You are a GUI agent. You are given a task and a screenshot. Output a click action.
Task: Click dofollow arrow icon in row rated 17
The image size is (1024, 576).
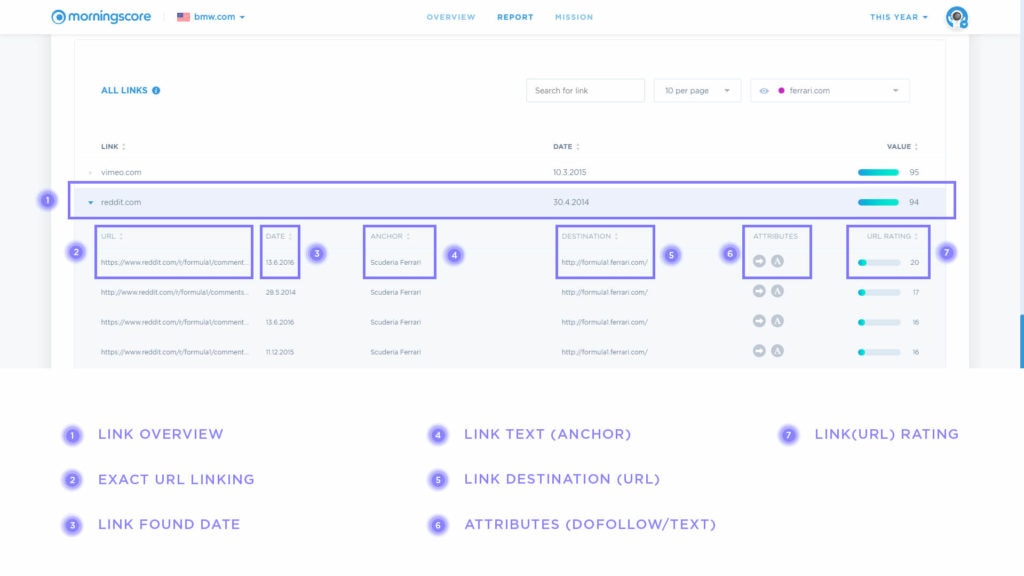(759, 291)
